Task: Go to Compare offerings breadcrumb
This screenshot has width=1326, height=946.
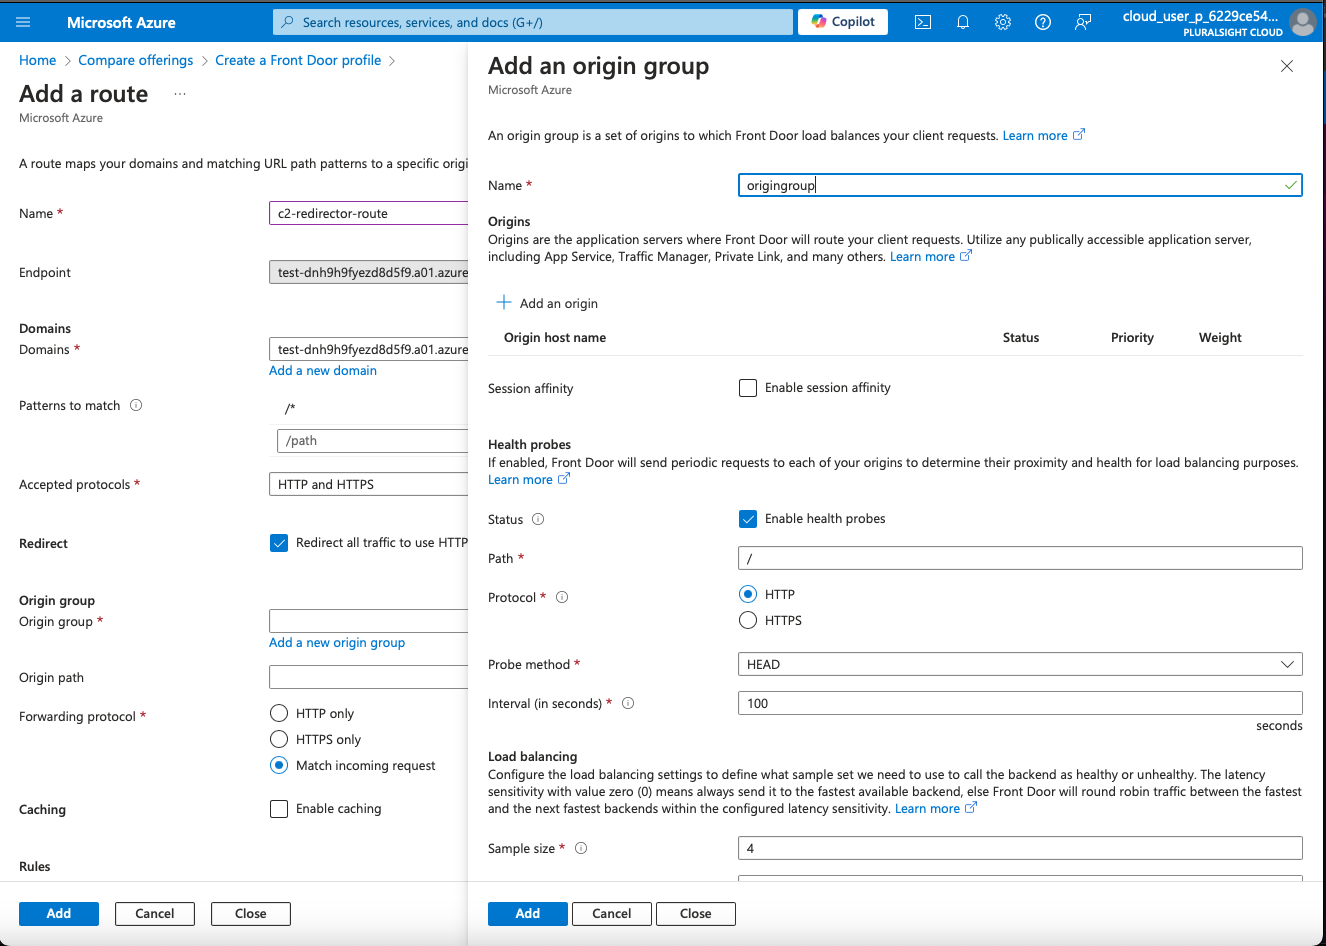Action: 136,60
